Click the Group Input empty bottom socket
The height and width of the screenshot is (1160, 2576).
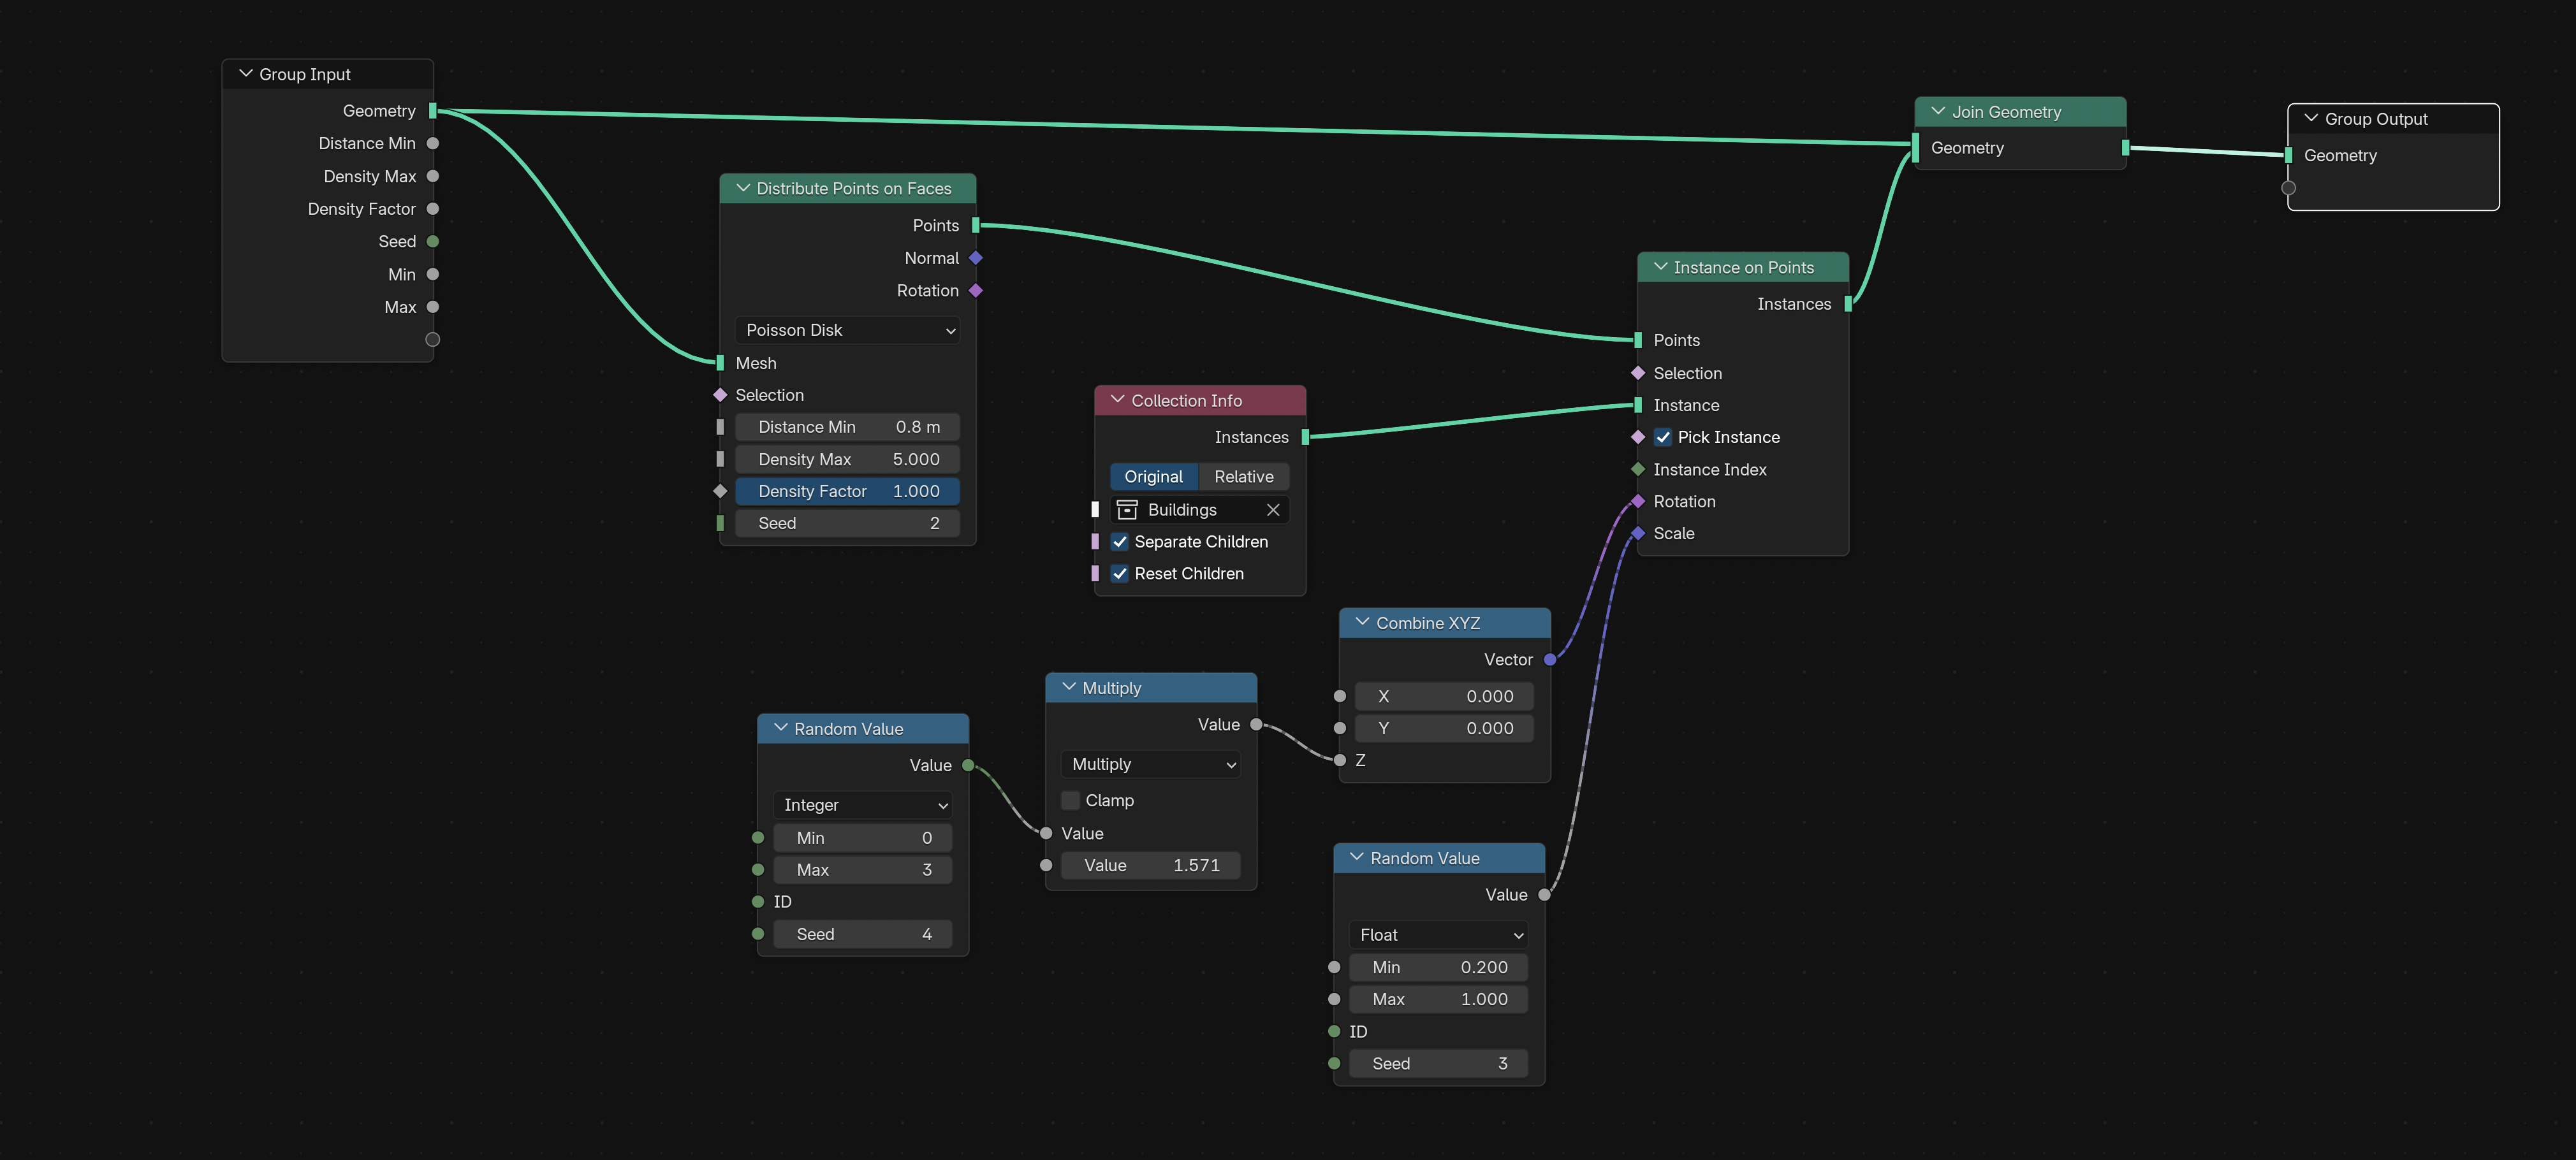click(433, 339)
